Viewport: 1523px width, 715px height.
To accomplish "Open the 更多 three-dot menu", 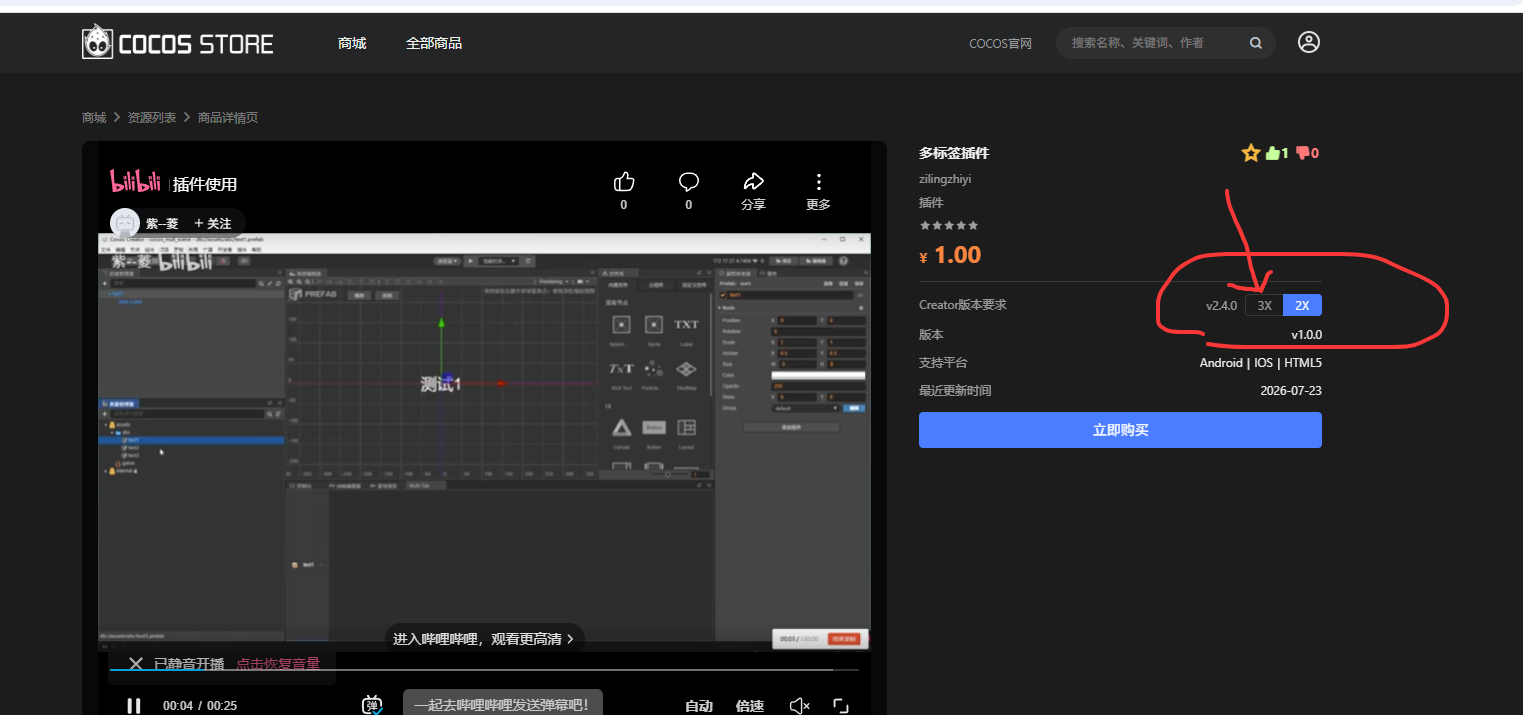I will pos(818,182).
